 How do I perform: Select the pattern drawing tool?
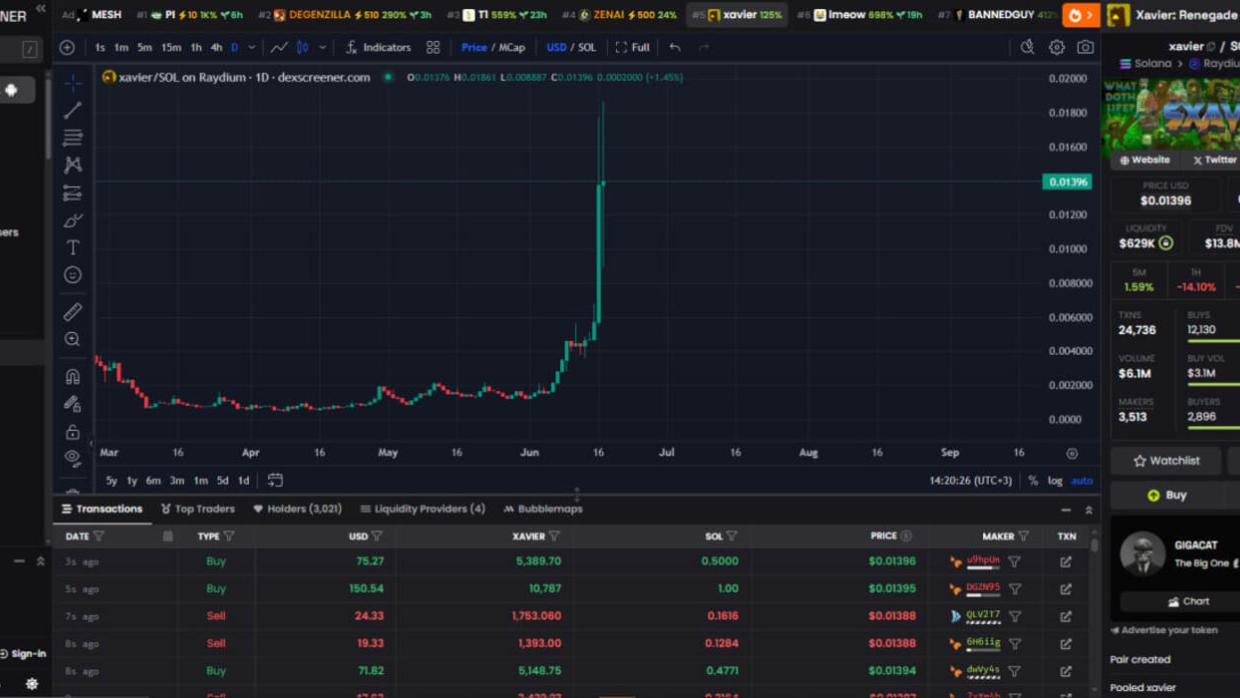(72, 165)
